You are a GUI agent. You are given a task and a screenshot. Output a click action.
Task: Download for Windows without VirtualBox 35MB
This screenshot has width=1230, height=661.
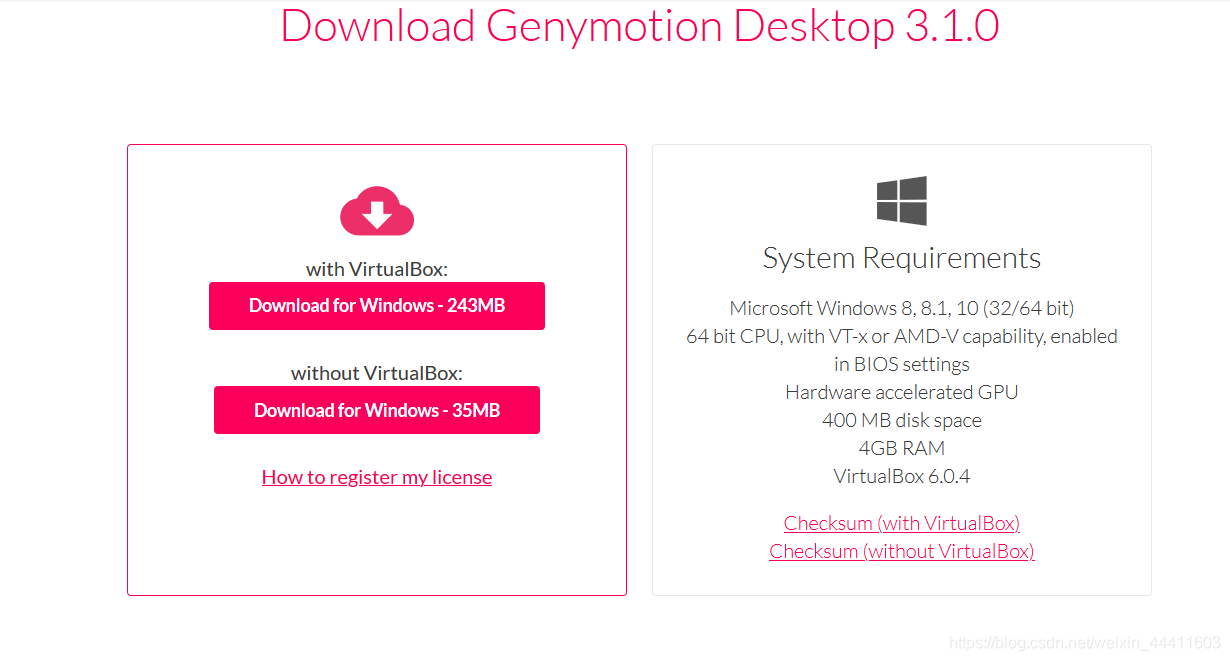[x=377, y=410]
